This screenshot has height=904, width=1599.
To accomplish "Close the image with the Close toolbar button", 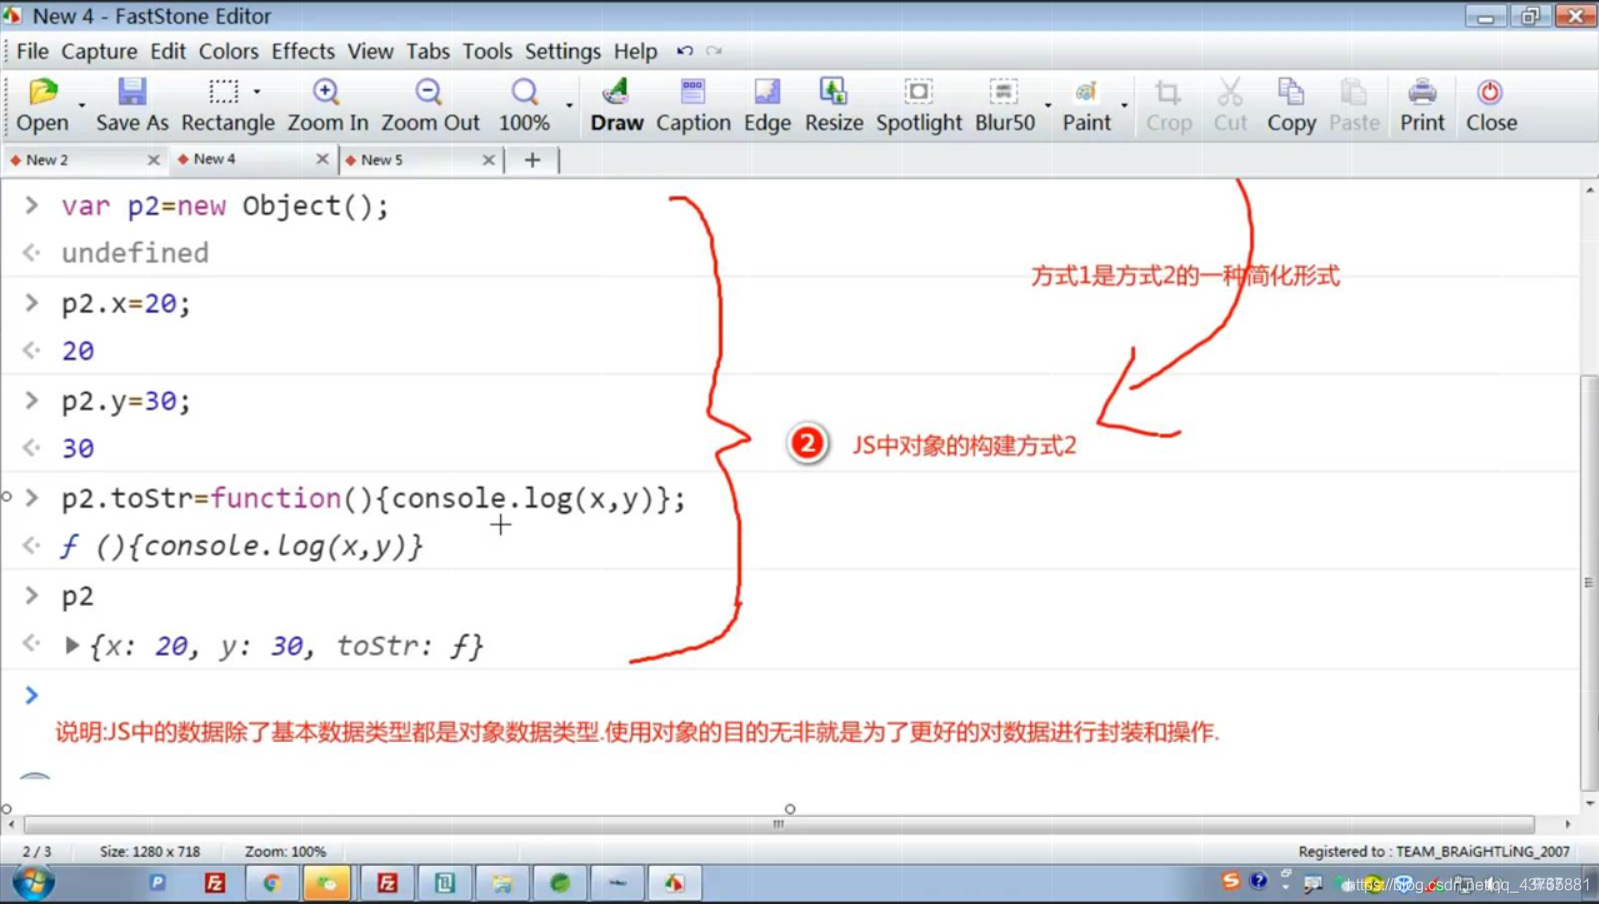I will point(1491,105).
